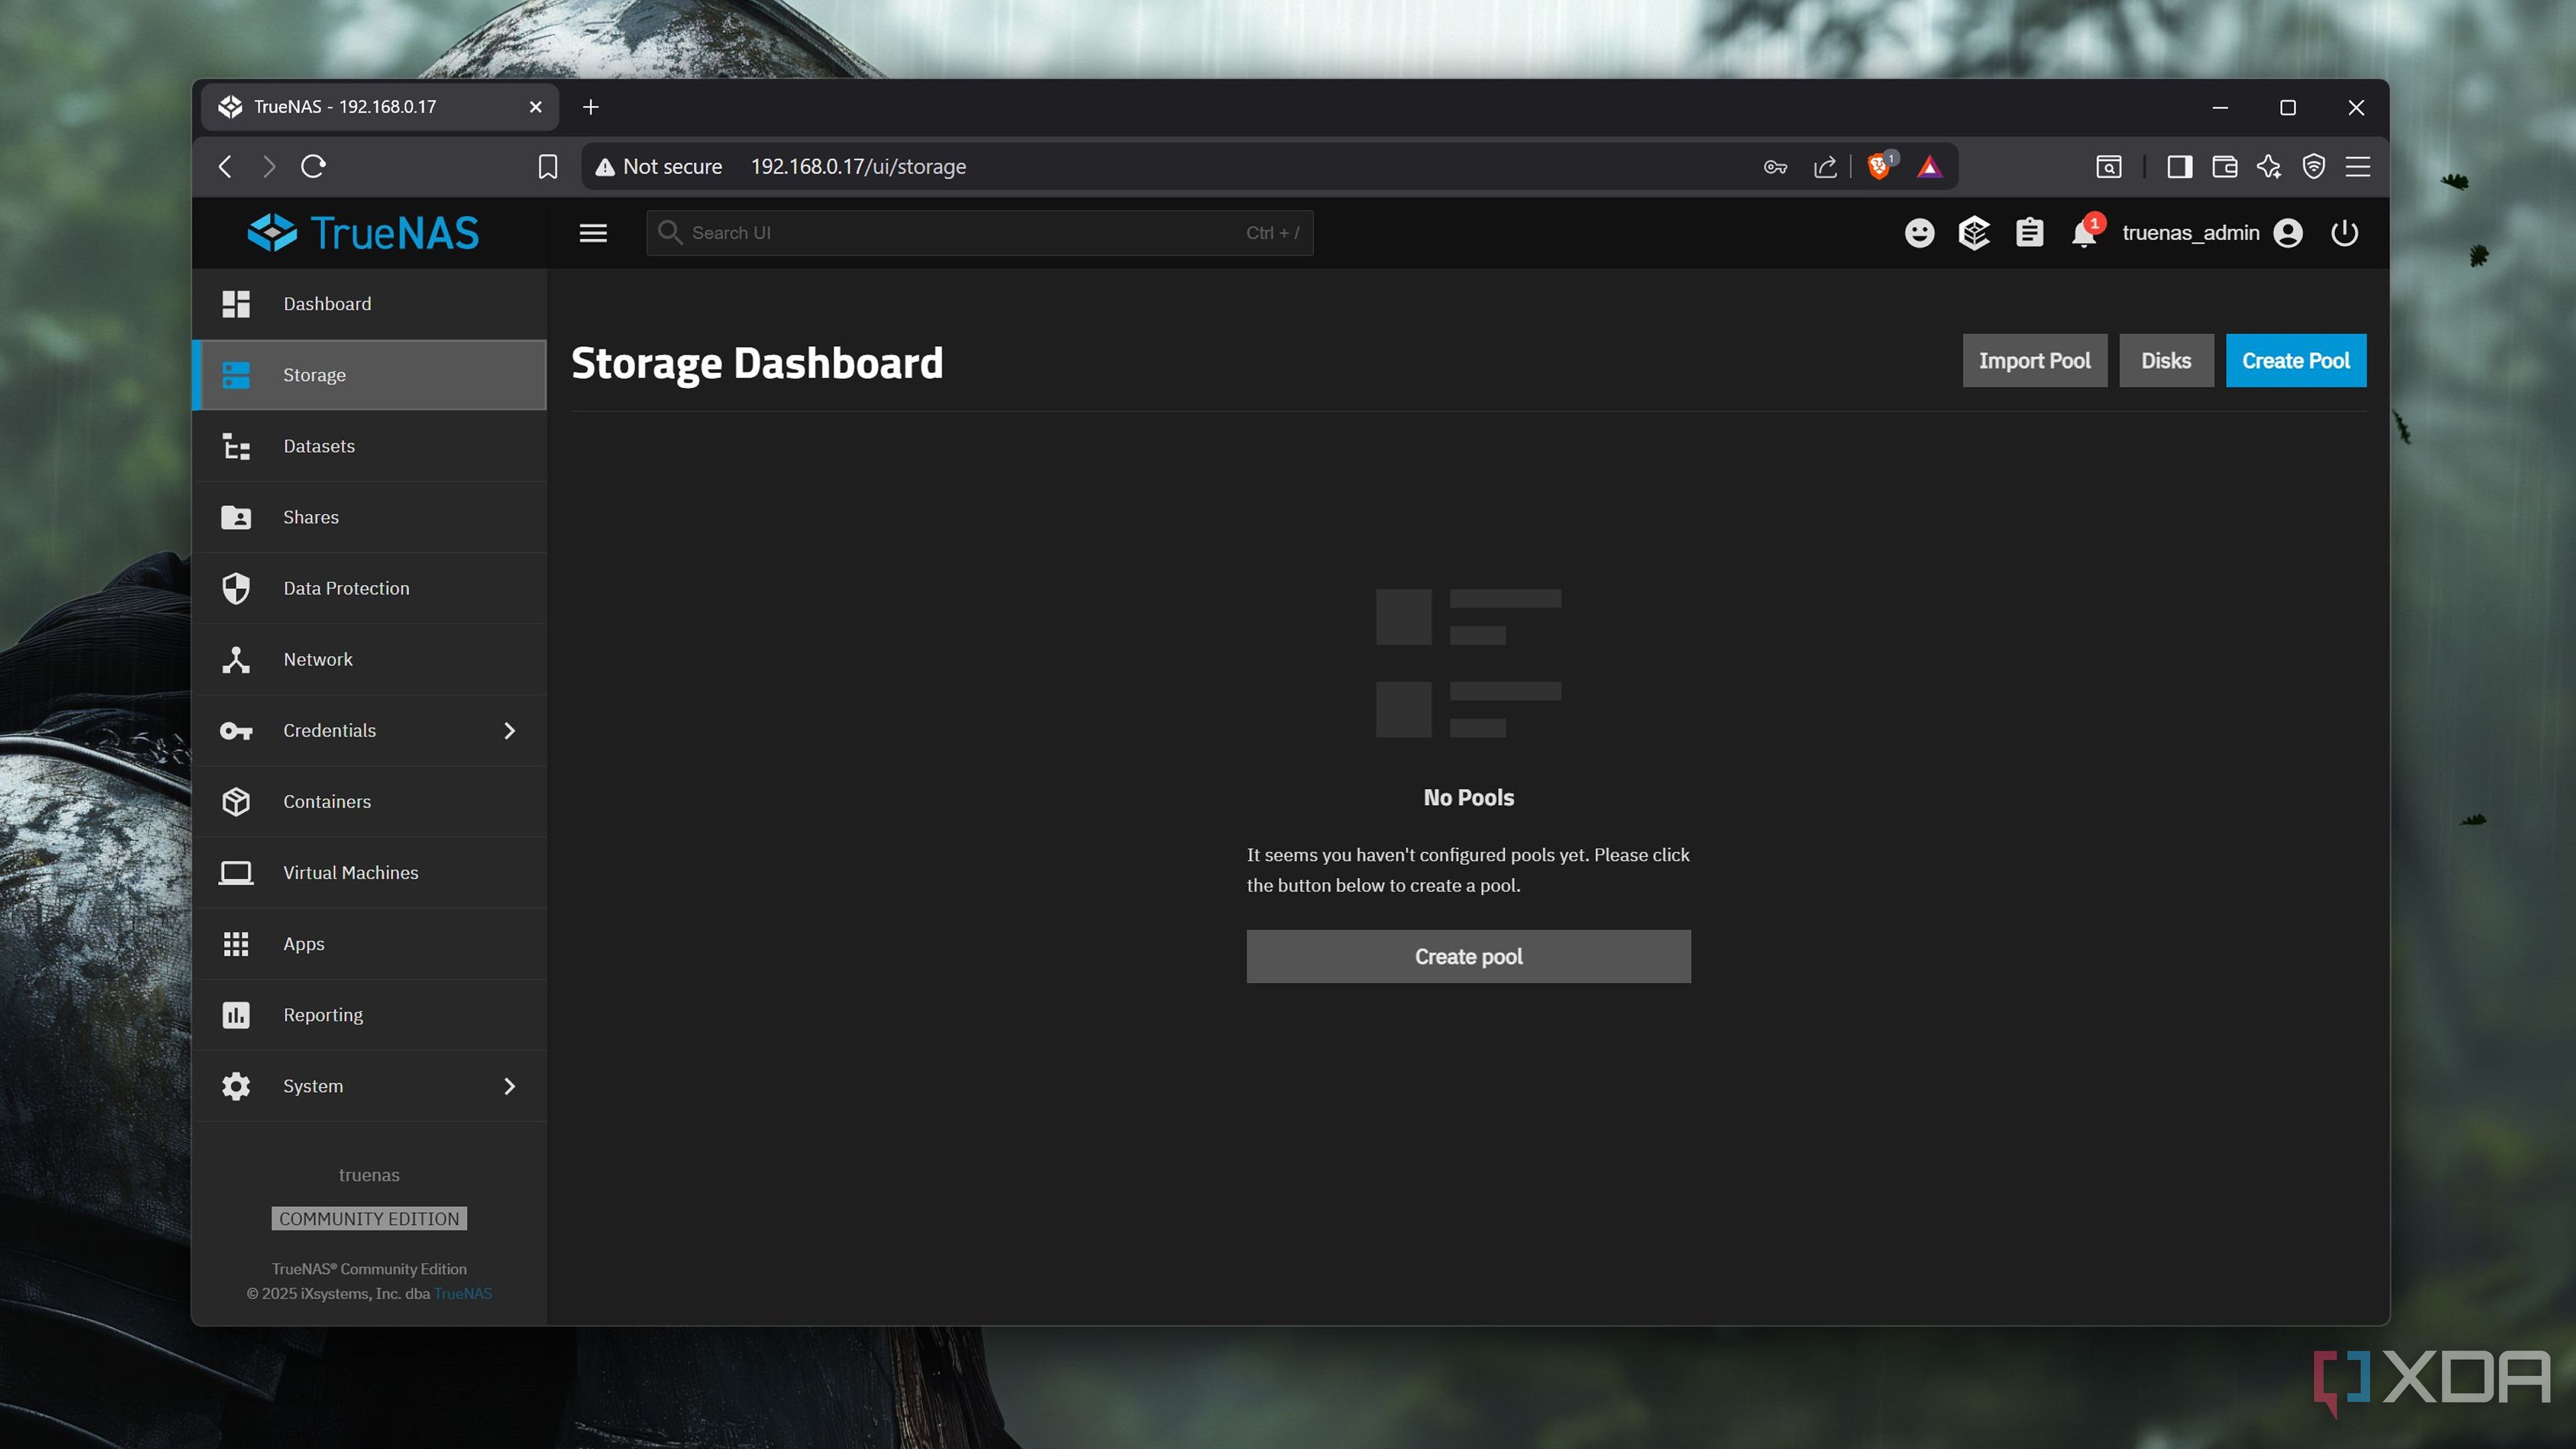2576x1449 pixels.
Task: Open the Leo AI sparkle icon
Action: point(2269,166)
